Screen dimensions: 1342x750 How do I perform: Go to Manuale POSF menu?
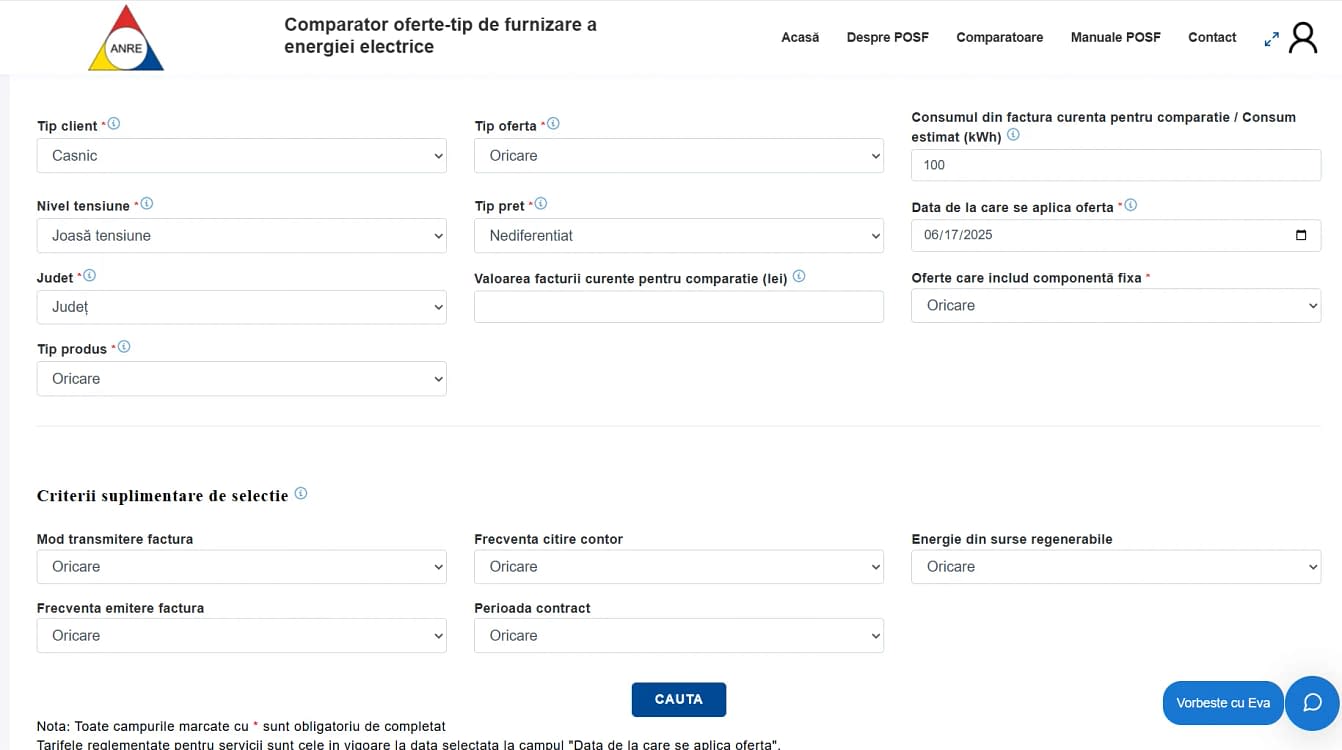point(1116,38)
